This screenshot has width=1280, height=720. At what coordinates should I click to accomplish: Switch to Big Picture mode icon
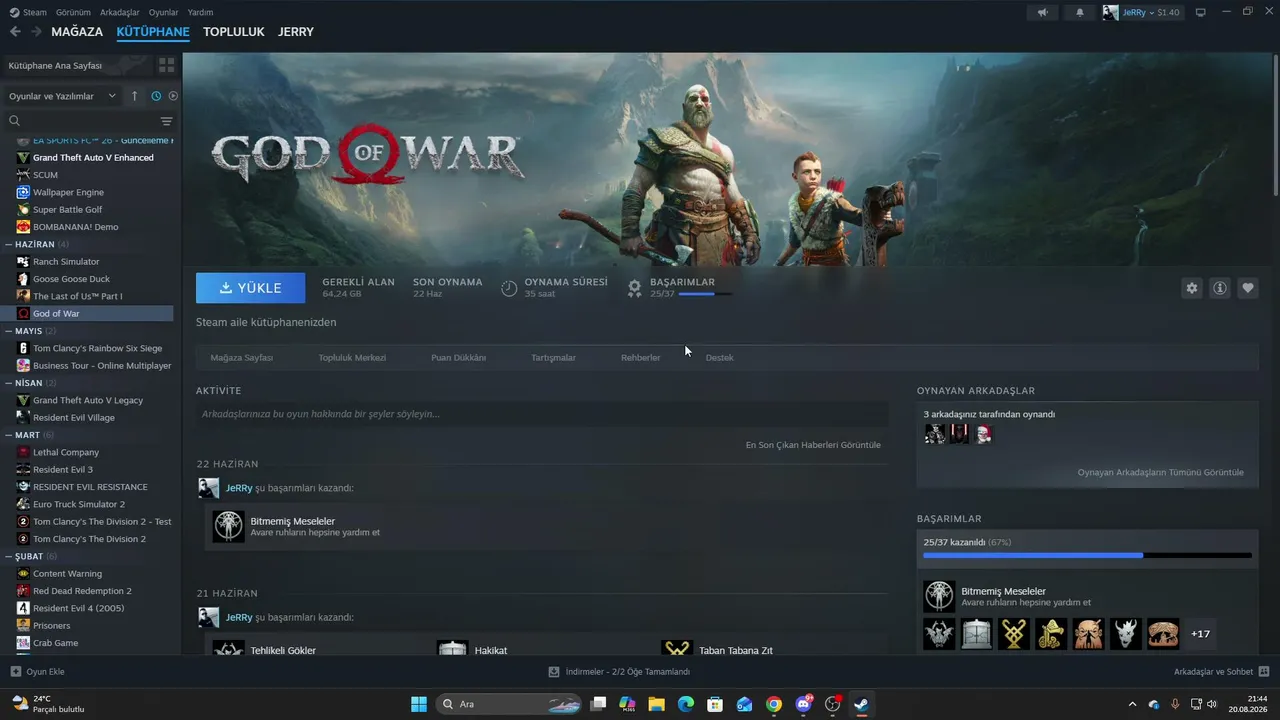[x=1201, y=12]
